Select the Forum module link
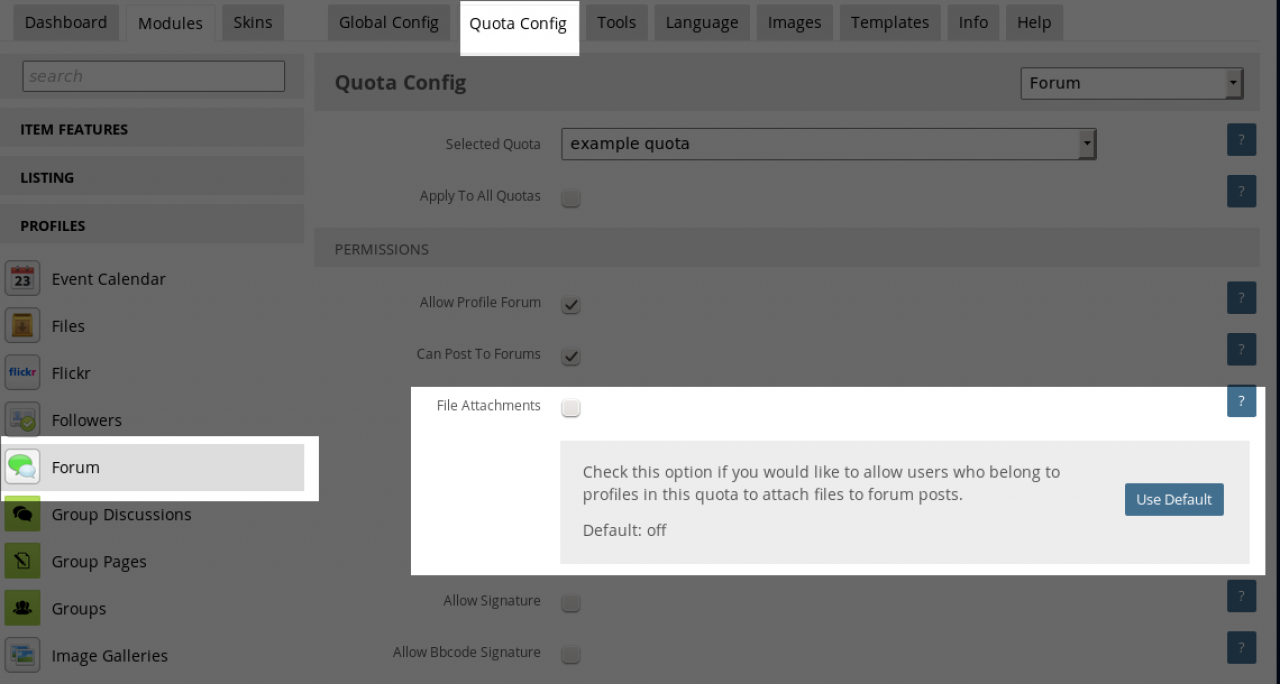 (x=76, y=467)
